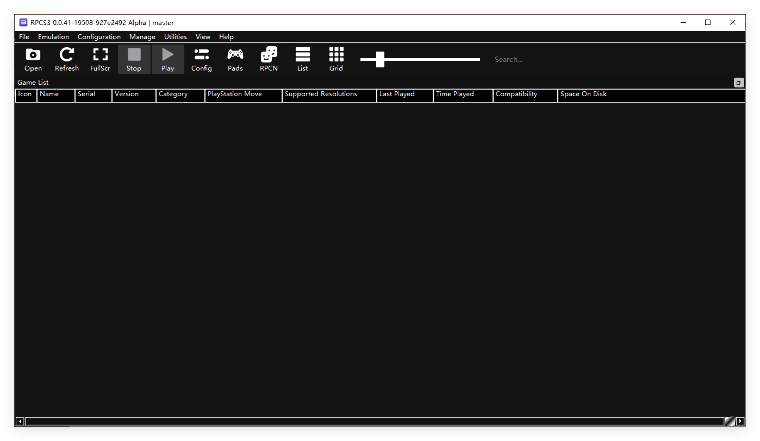Sort by Compatibility column header

click(525, 94)
